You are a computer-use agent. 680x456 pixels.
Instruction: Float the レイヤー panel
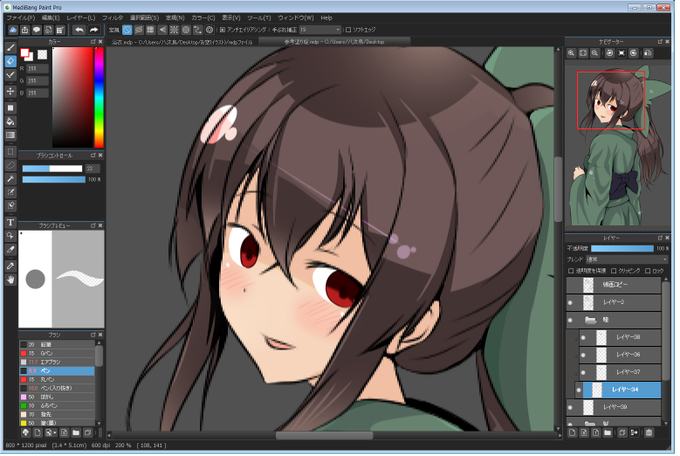click(660, 239)
